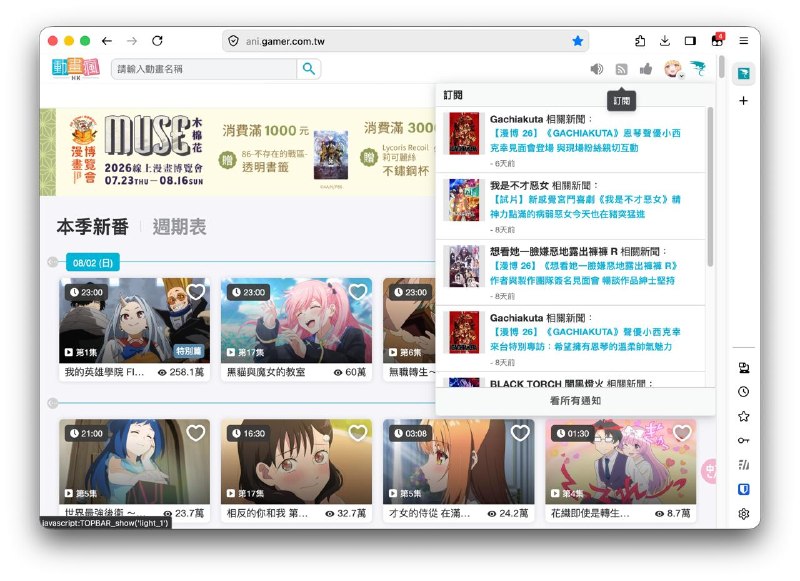Click the shield icon in address bar

tap(233, 41)
